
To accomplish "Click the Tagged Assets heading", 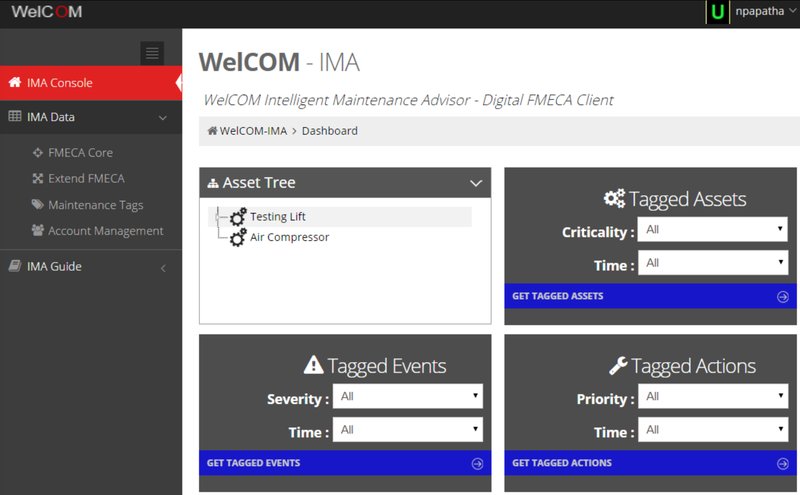I will tap(687, 199).
